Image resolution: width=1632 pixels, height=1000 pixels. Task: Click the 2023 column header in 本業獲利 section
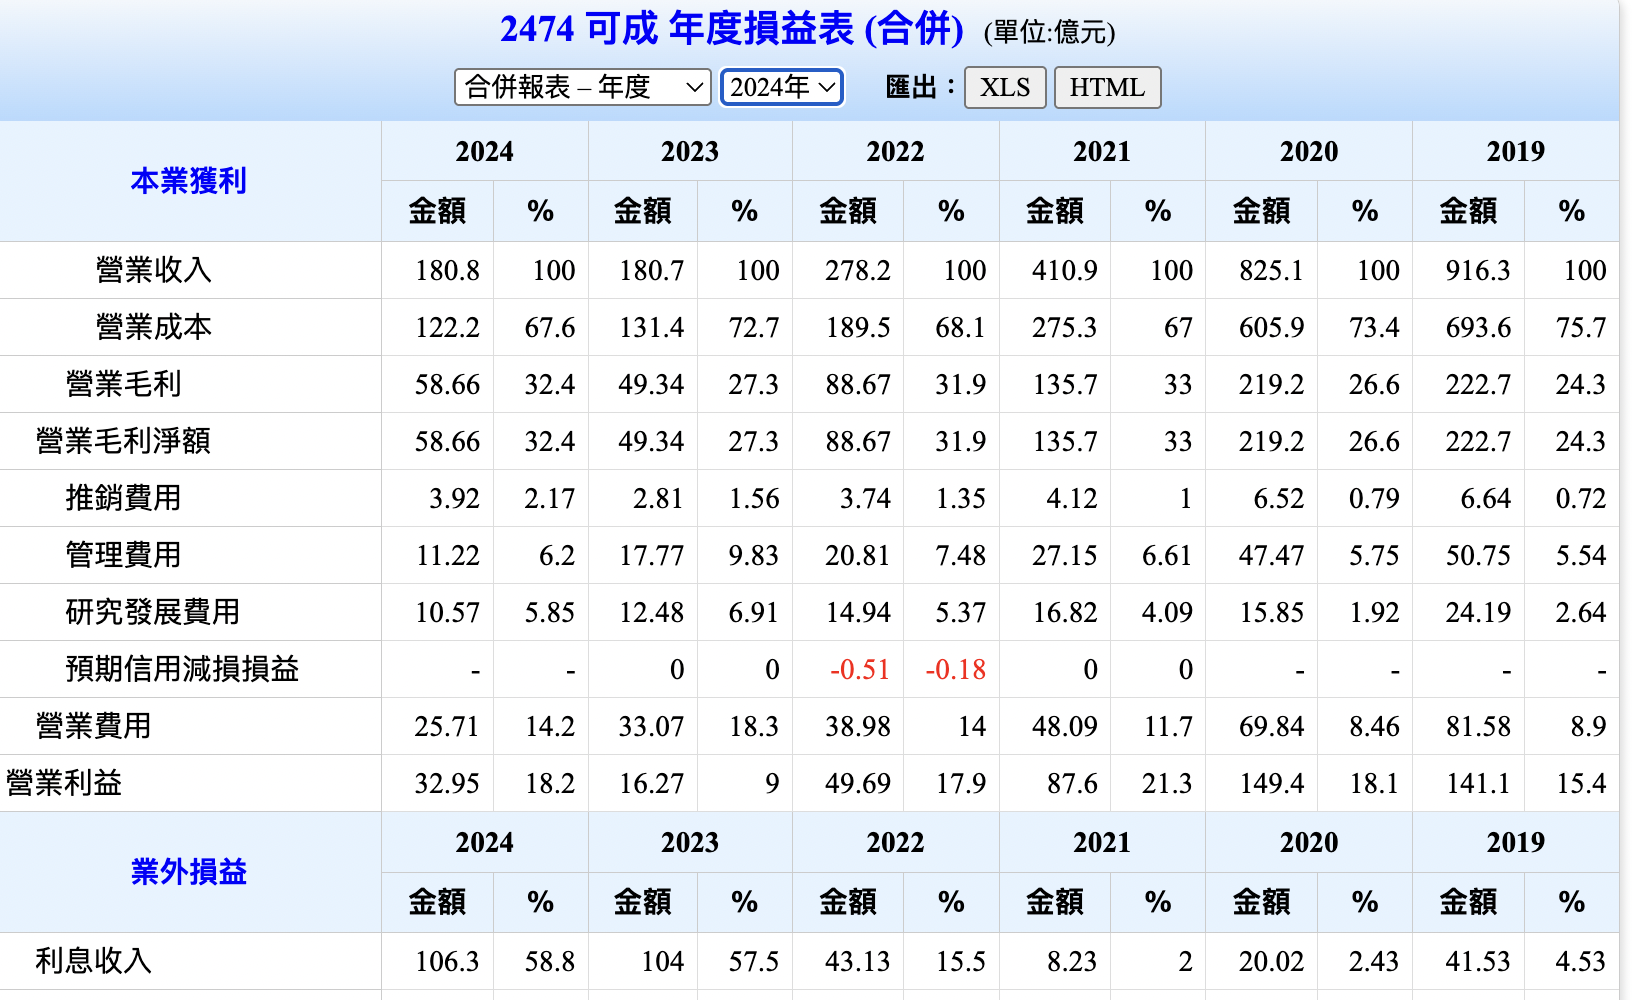coord(690,151)
